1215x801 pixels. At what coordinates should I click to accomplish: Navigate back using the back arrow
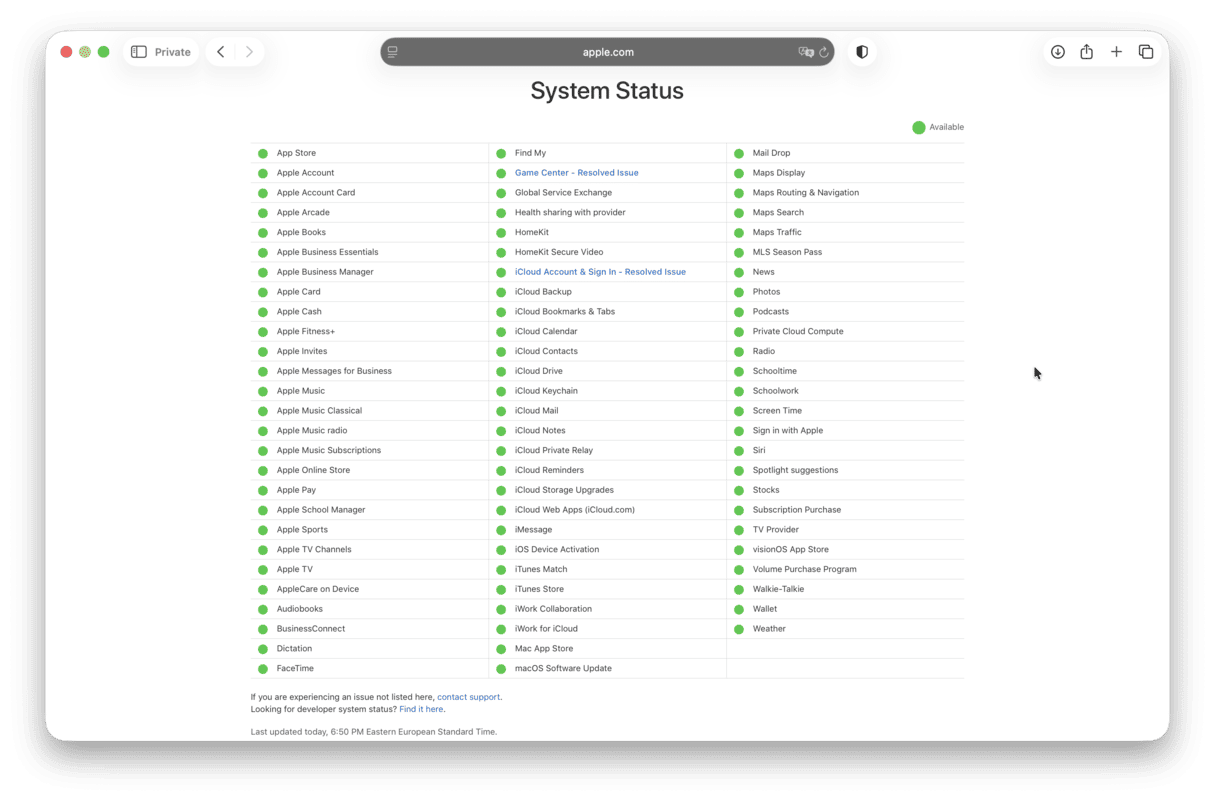[220, 51]
